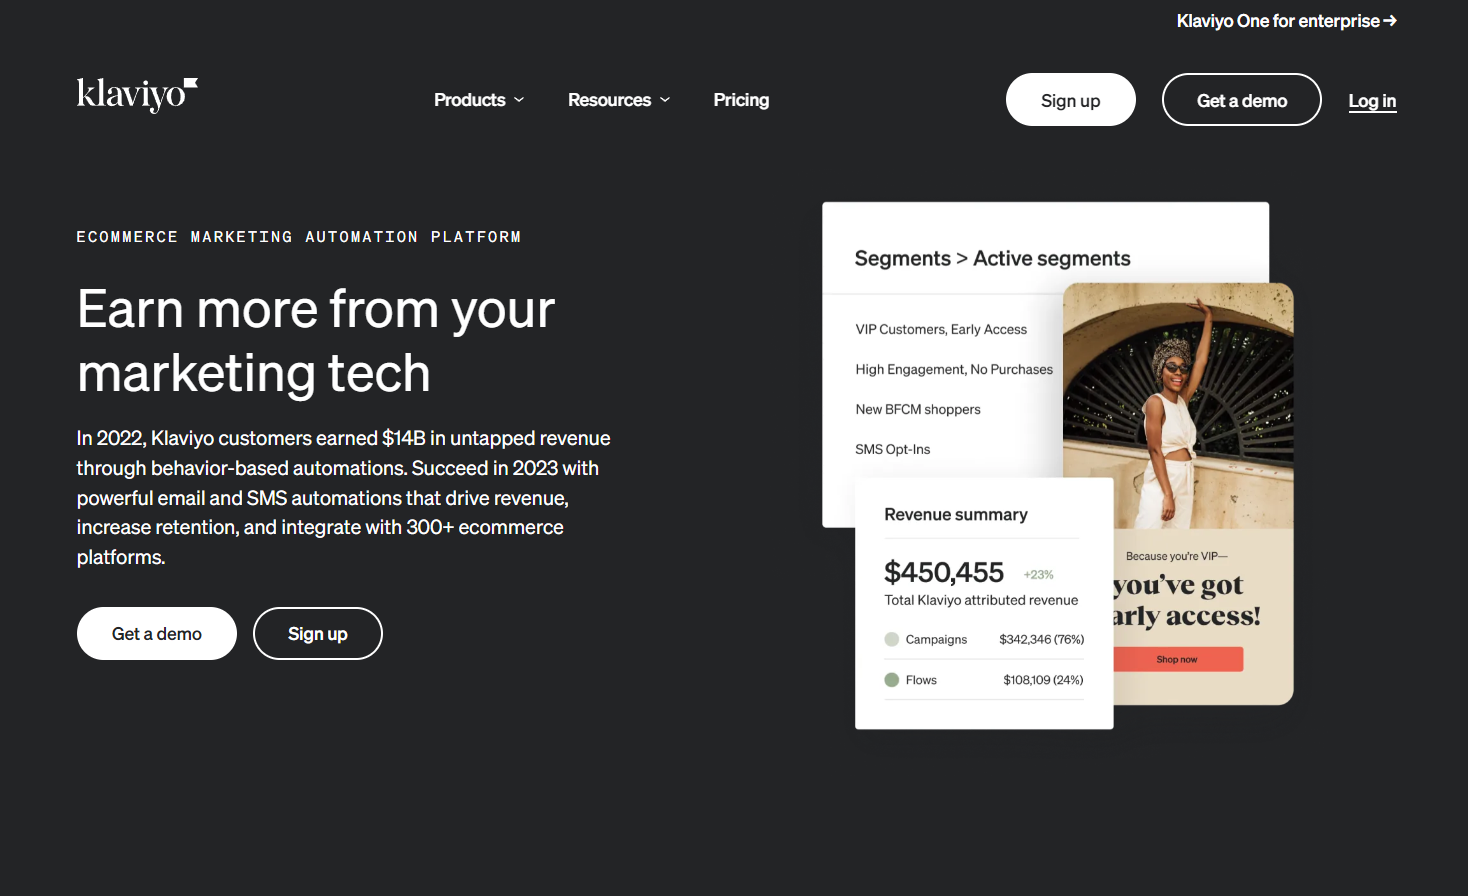Click the Klaviyo One for enterprise link
Screen dimensions: 1468x896
pos(1277,21)
